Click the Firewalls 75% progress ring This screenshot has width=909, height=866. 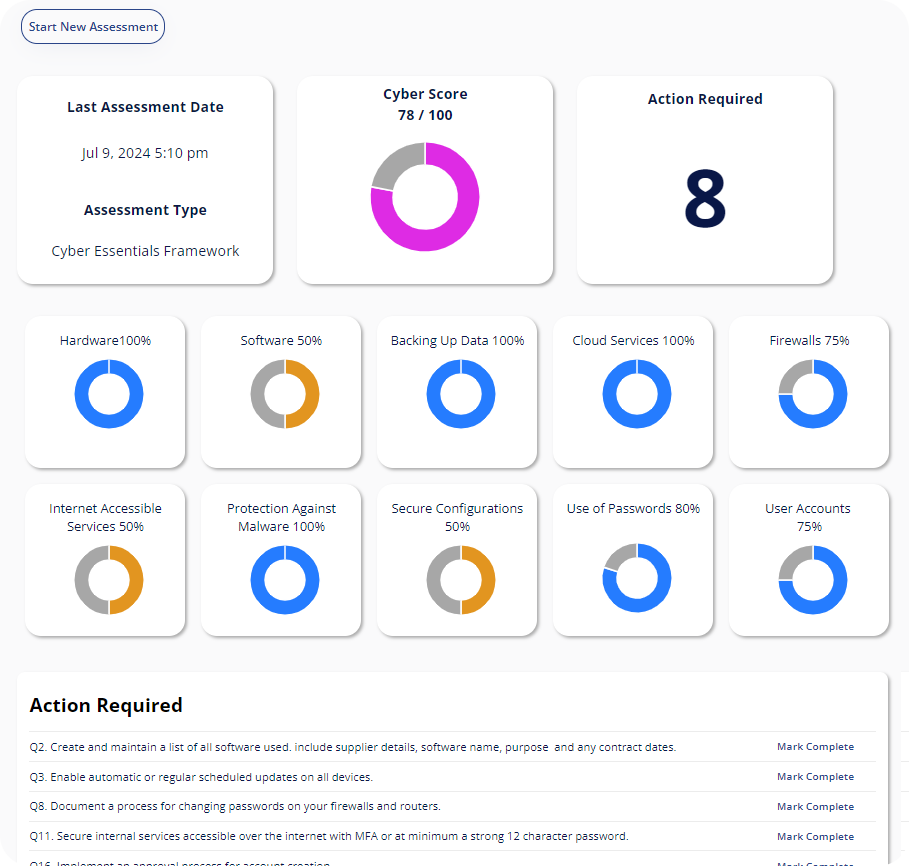[x=808, y=393]
